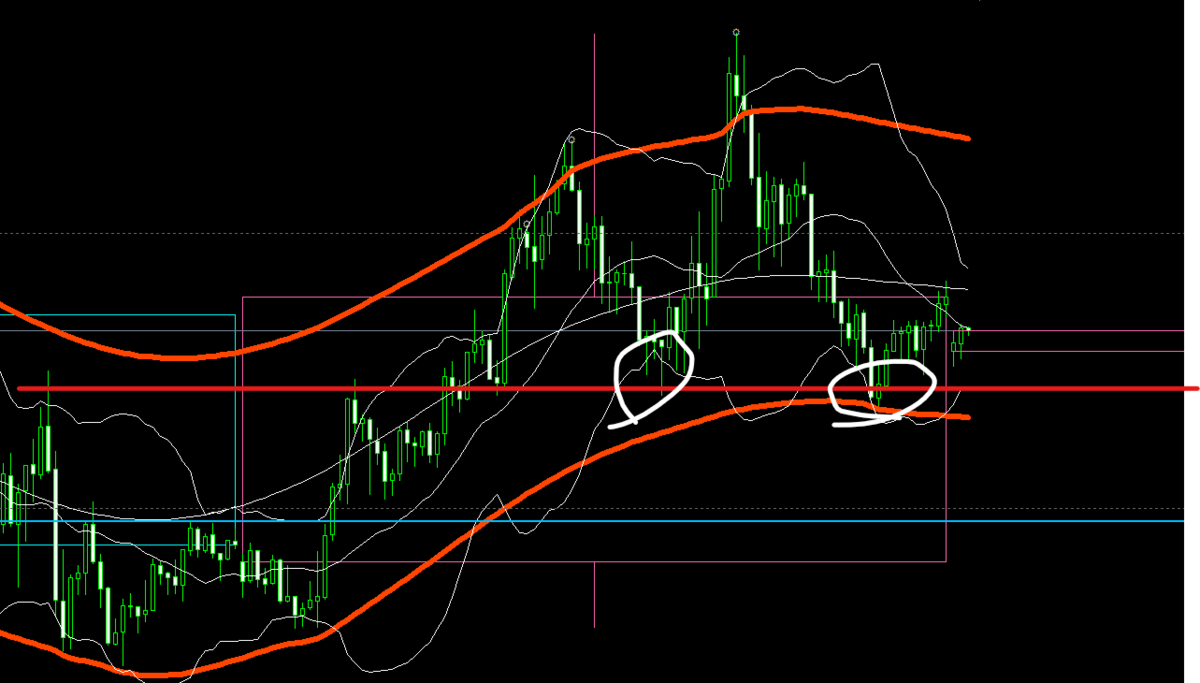
Task: Click the left hand-drawn white circle annotation
Action: (x=654, y=378)
